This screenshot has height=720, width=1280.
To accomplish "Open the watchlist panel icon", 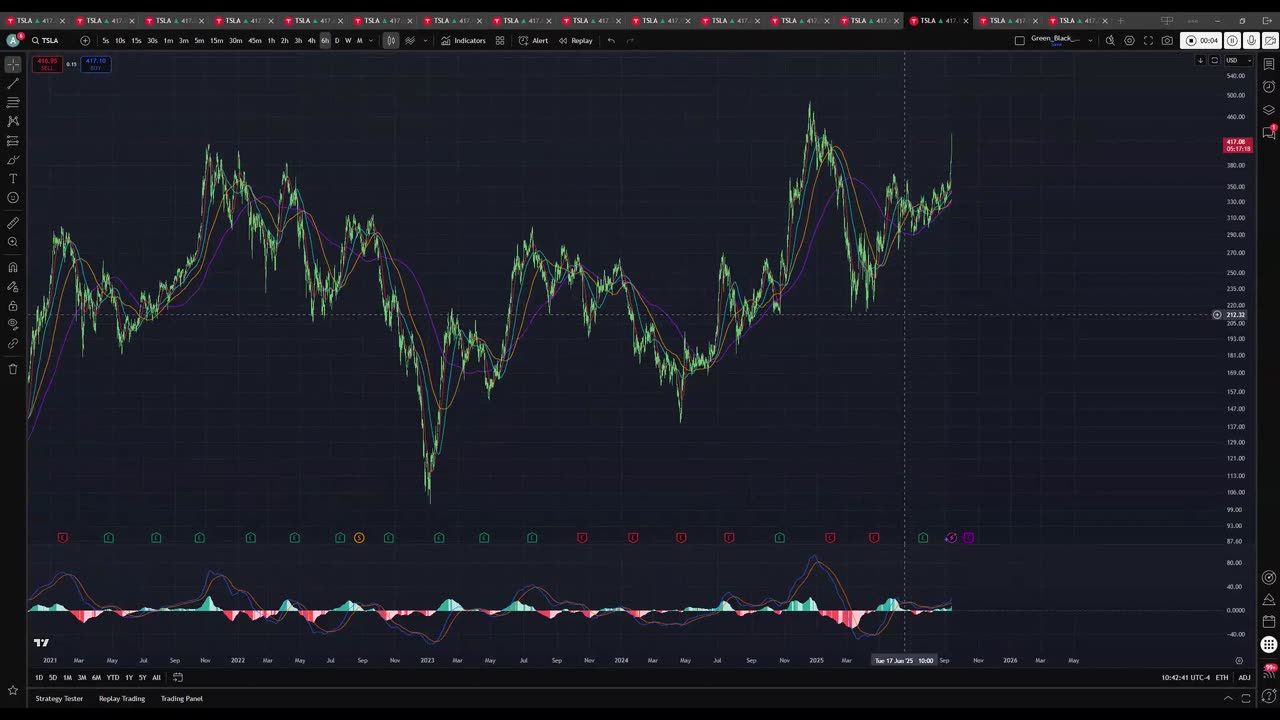I will [x=1269, y=64].
